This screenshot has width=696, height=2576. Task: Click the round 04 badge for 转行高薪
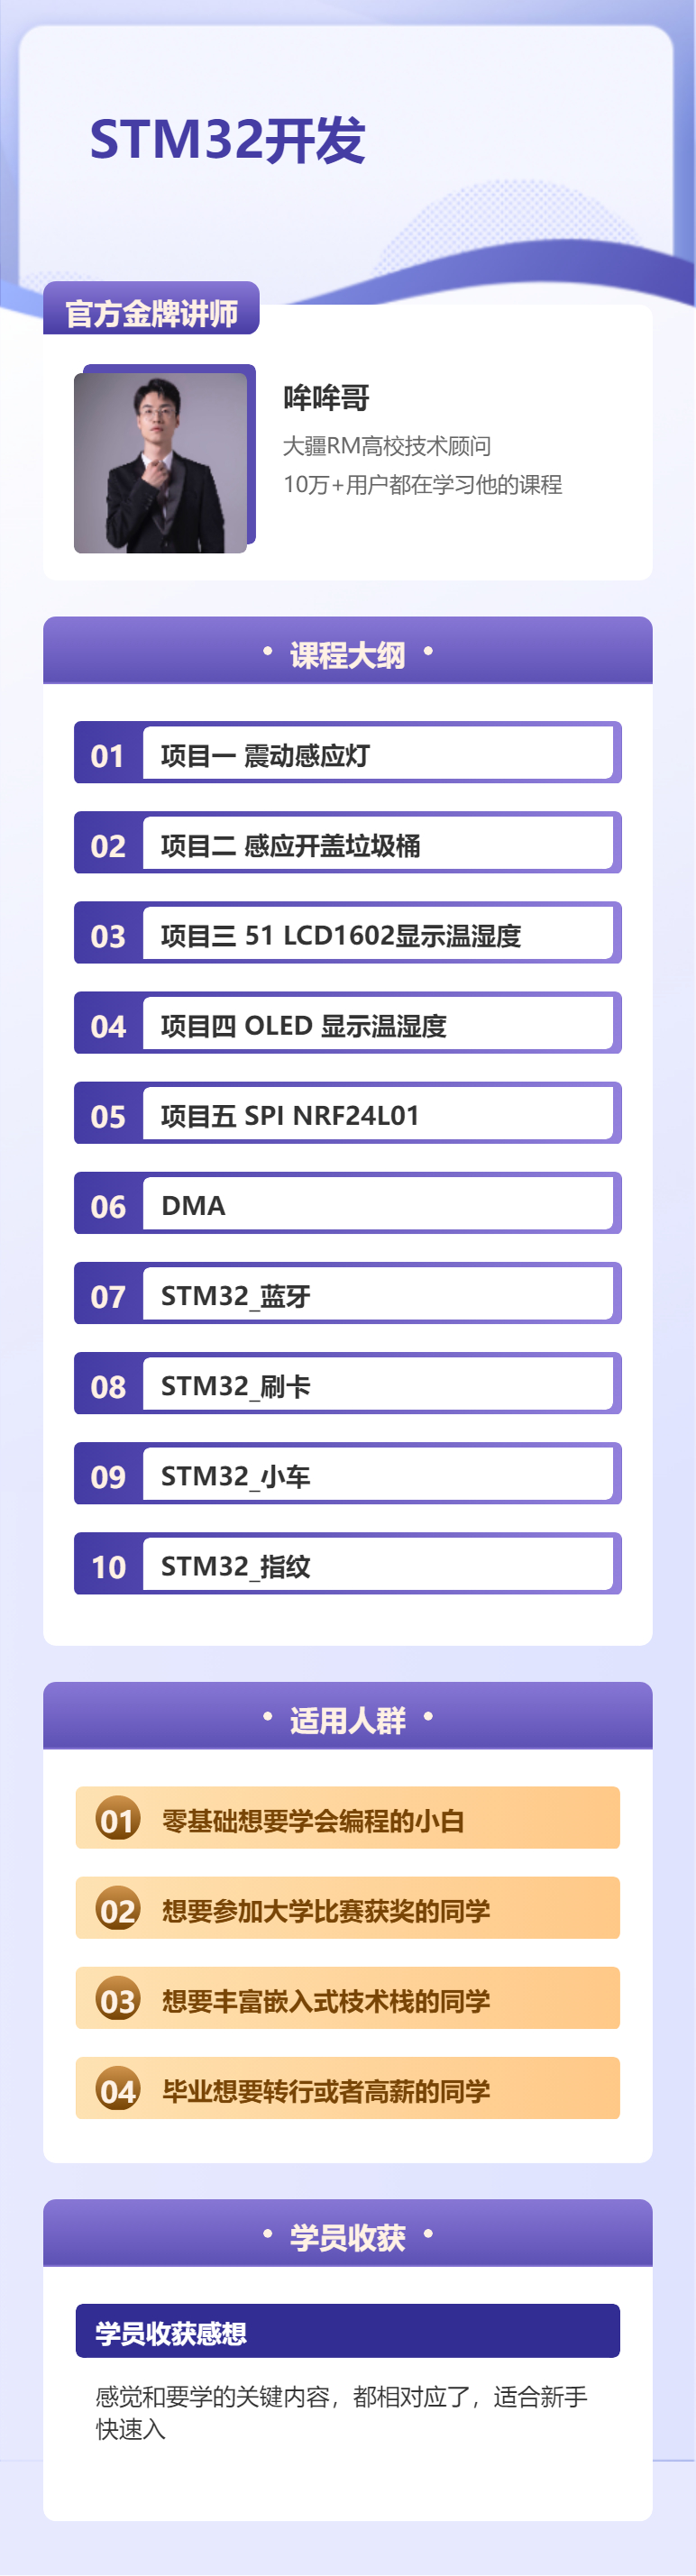point(117,2089)
